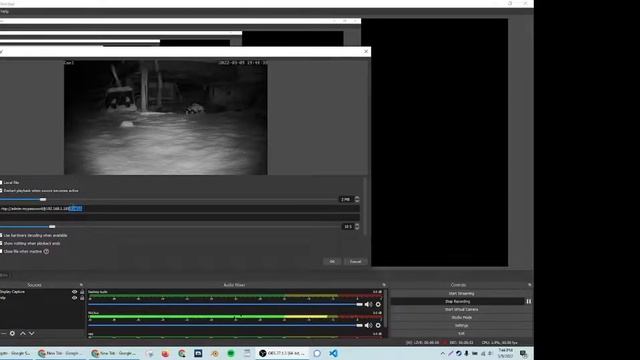
Task: Mute Mic/Aux speaker icon
Action: pos(368,325)
